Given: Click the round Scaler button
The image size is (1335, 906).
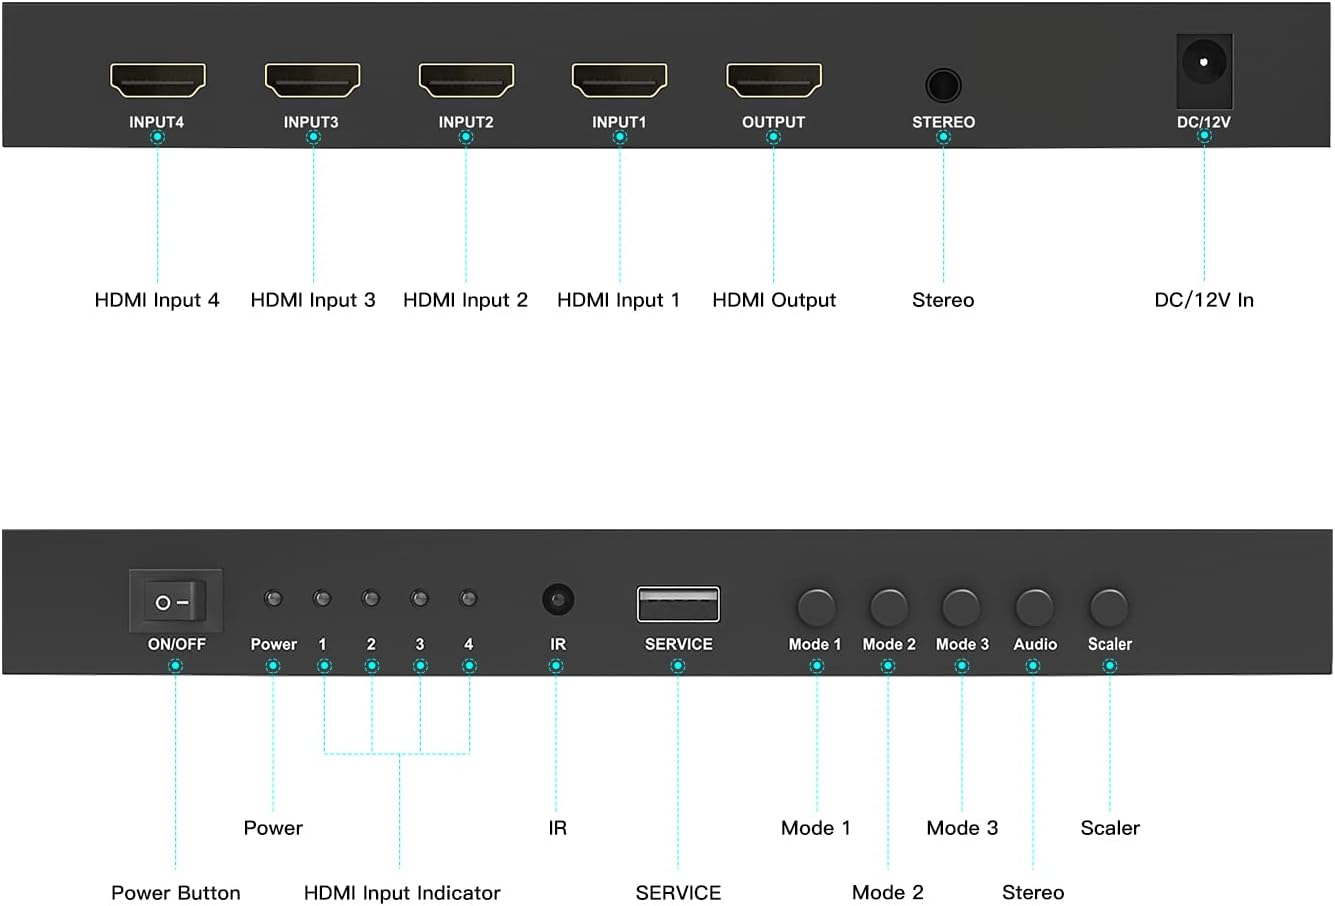Looking at the screenshot, I should coord(1109,607).
